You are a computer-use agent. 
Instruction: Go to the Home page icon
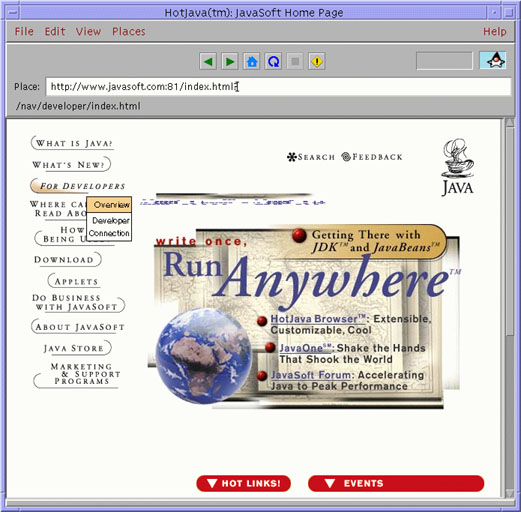click(x=252, y=61)
